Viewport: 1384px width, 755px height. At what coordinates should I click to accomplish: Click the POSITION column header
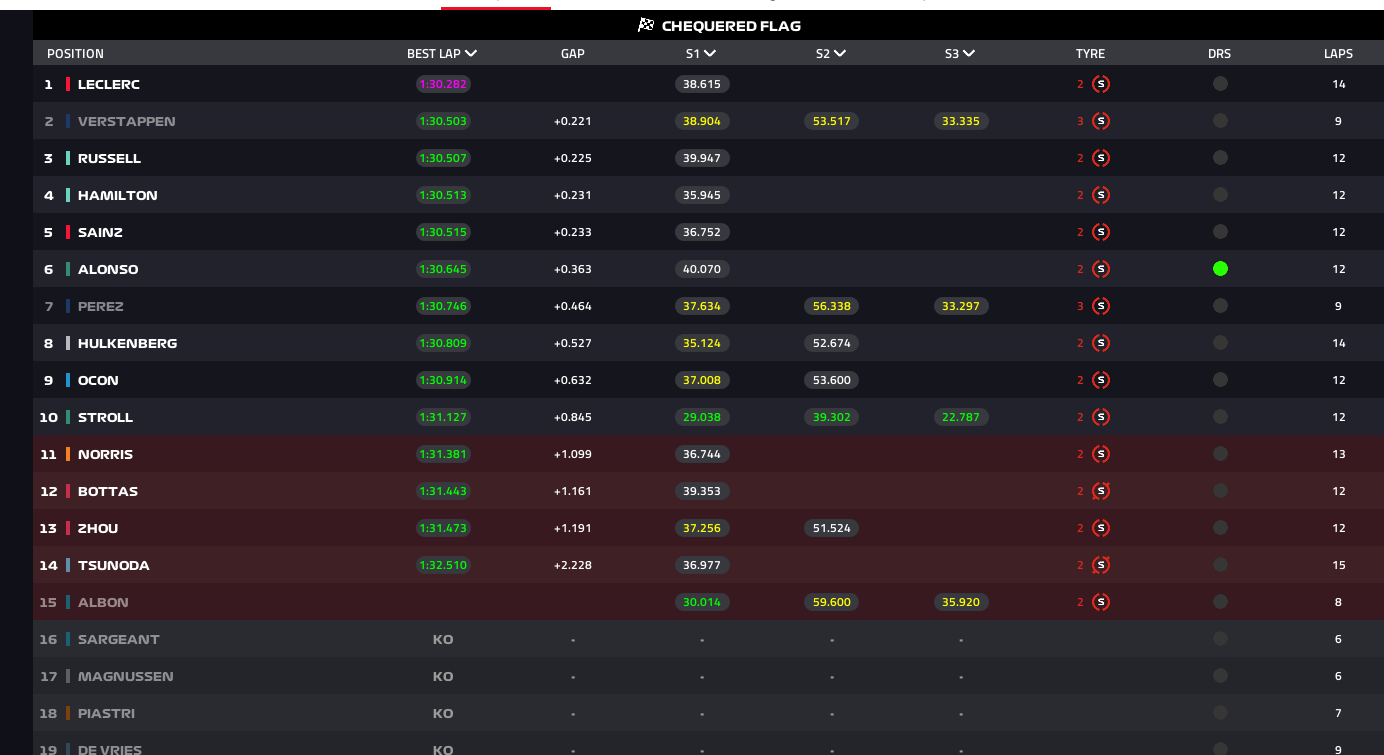click(75, 54)
